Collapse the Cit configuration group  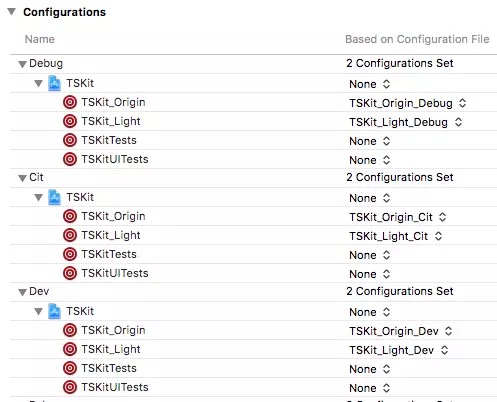(x=22, y=178)
